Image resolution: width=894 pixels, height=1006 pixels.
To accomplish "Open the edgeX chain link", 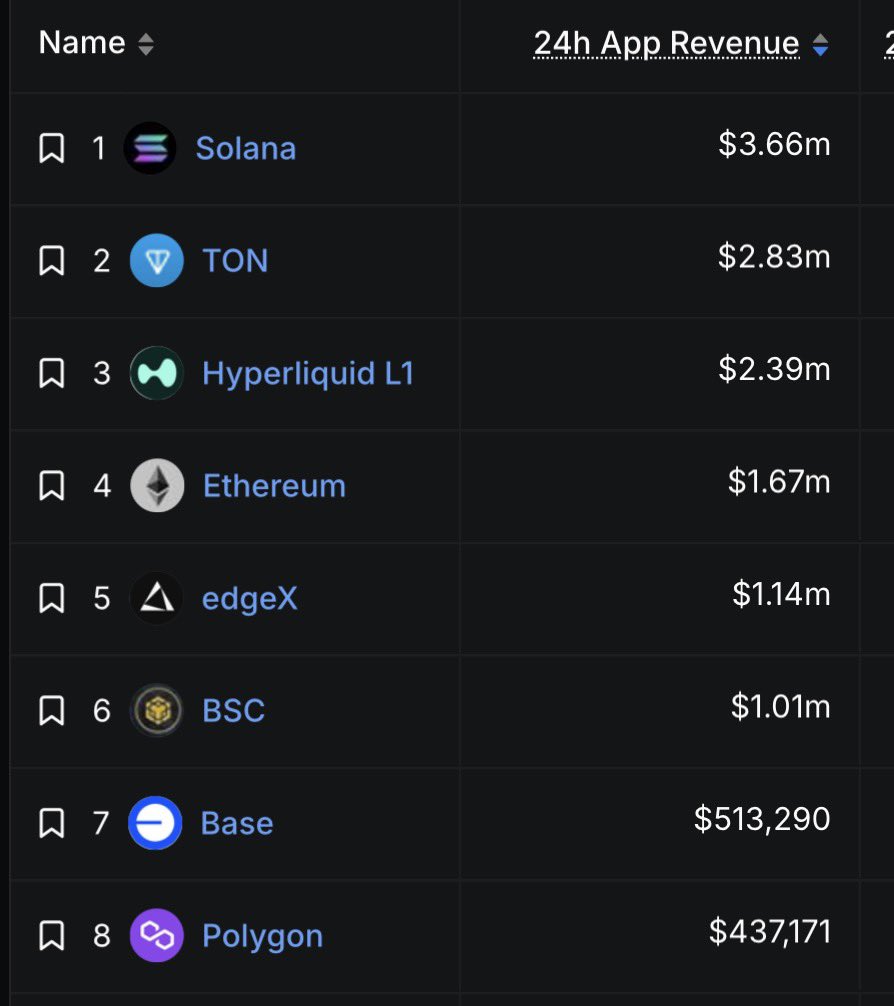I will [x=250, y=598].
